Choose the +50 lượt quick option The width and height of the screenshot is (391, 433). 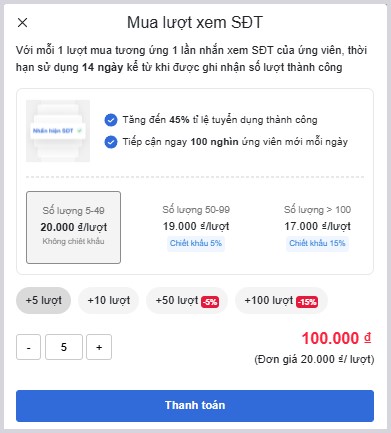[x=187, y=300]
